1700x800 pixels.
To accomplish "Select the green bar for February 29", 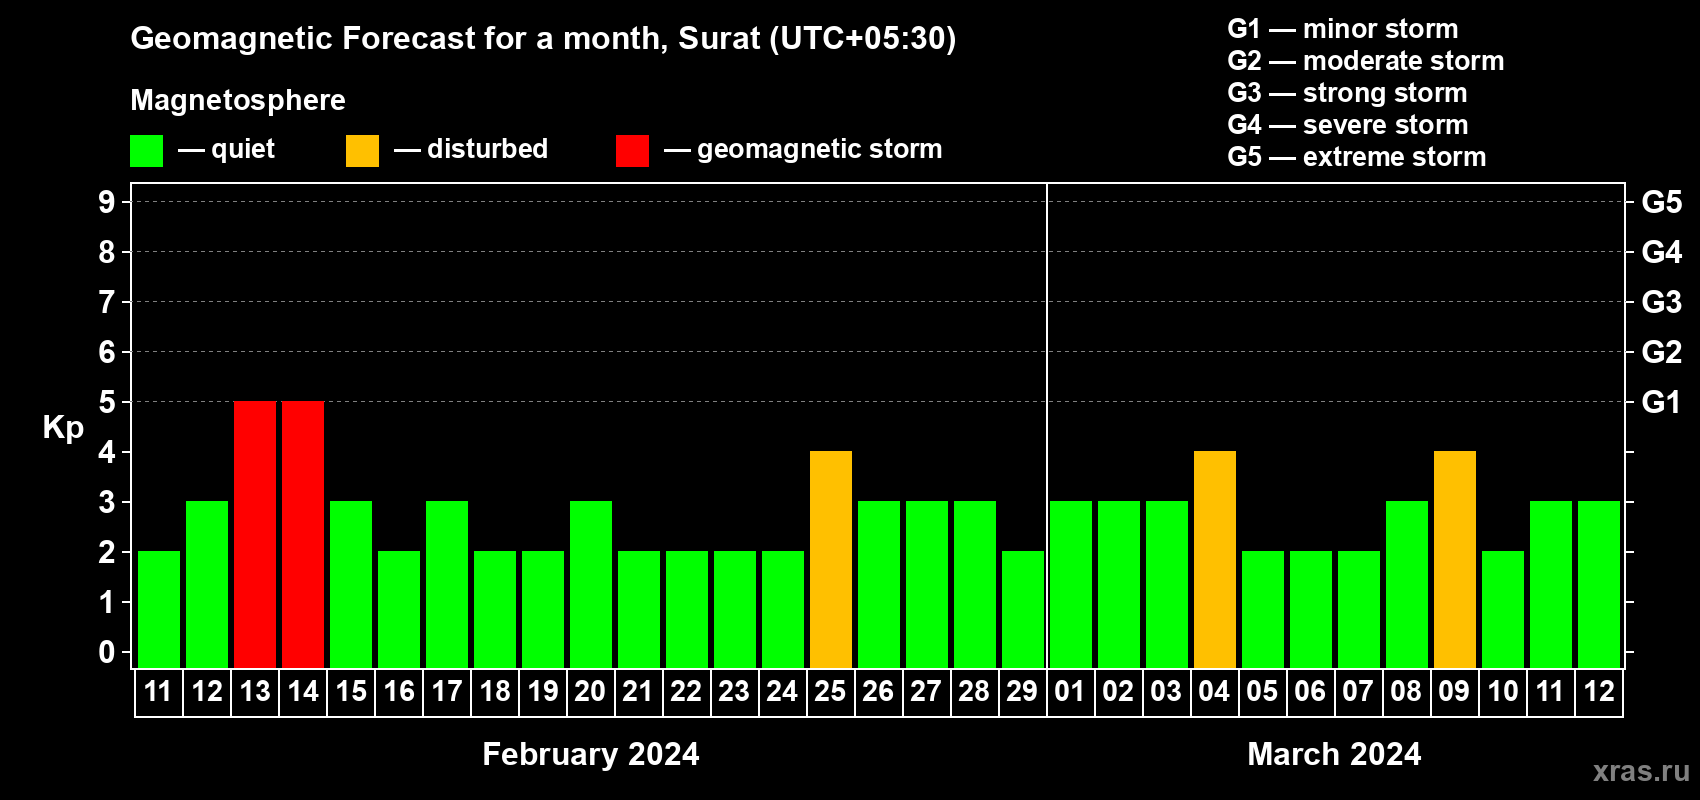I will click(x=1023, y=609).
